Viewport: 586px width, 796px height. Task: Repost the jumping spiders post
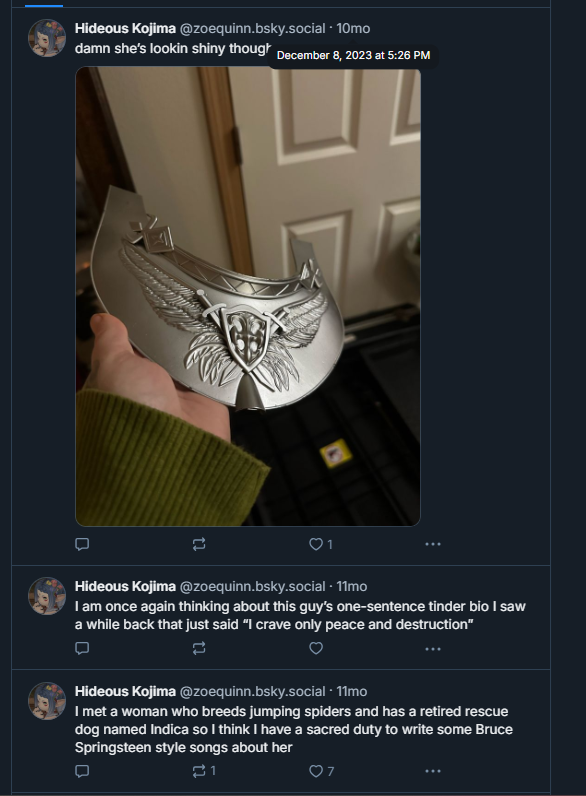pos(204,771)
